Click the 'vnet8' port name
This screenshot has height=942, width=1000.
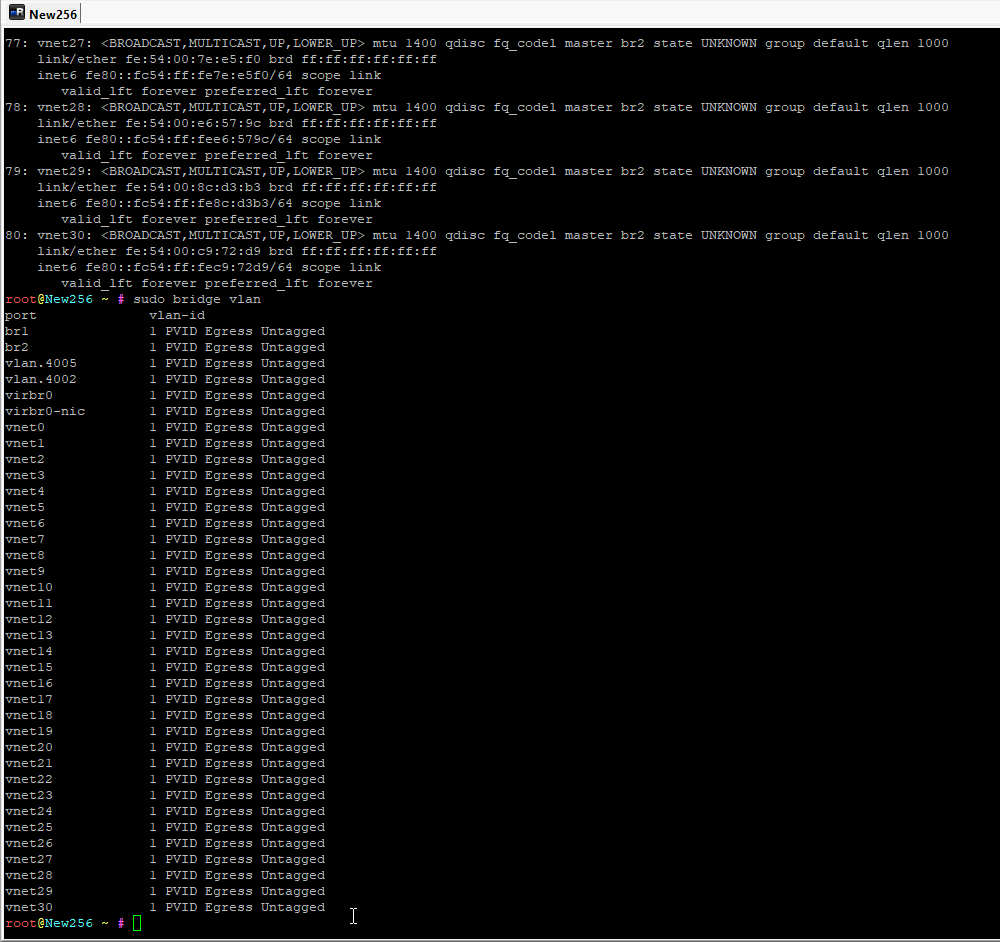pos(25,556)
